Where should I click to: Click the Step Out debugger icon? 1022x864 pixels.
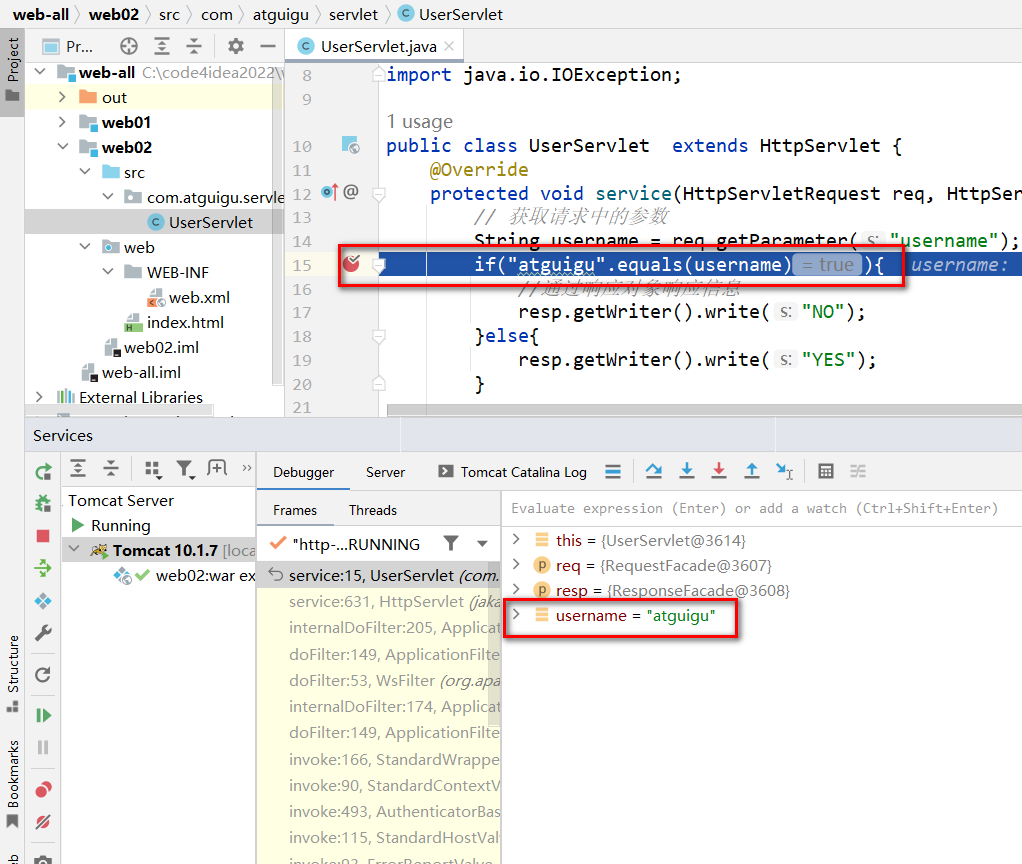tap(752, 471)
